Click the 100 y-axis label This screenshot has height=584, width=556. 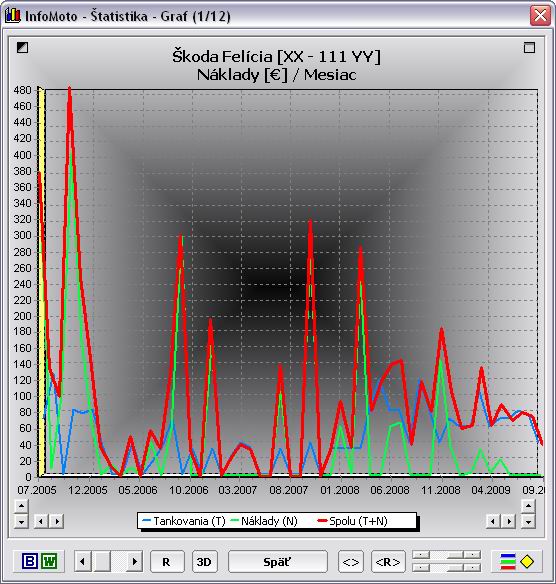click(x=22, y=396)
